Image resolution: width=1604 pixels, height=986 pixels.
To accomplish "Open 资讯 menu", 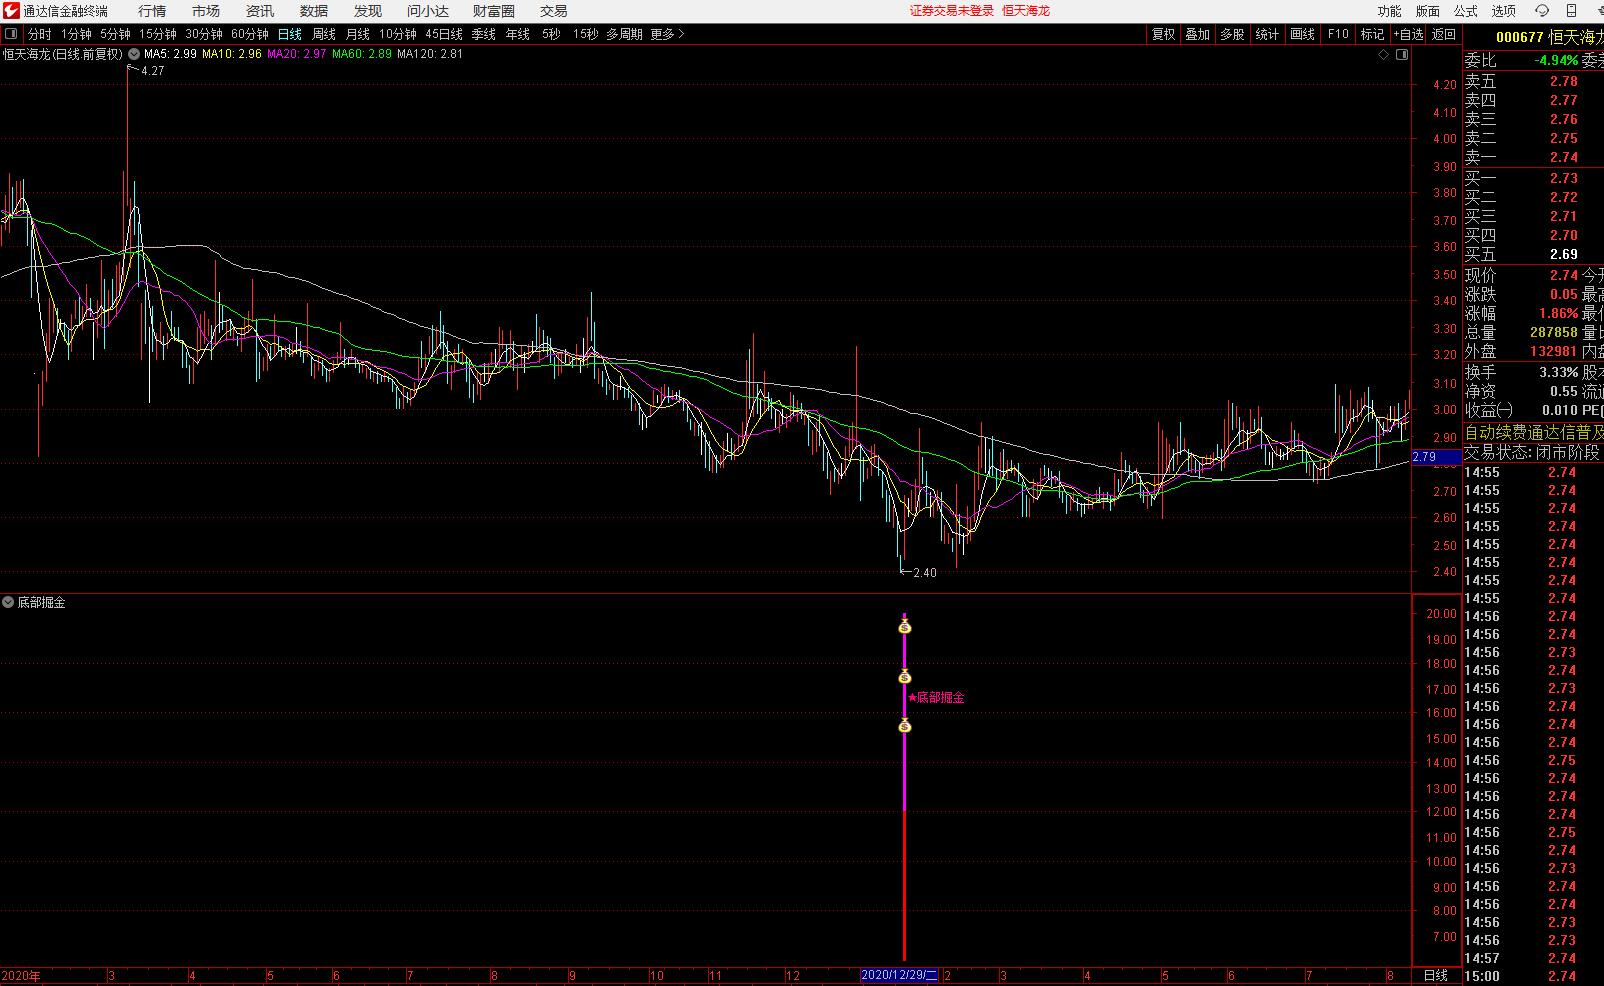I will point(260,11).
